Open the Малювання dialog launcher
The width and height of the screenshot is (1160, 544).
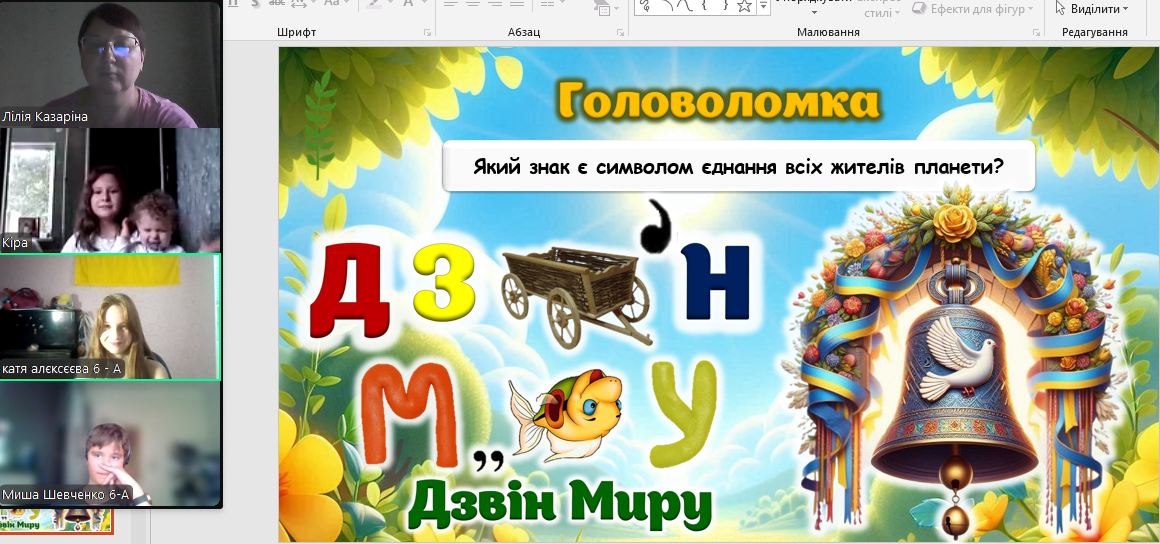click(x=1037, y=33)
